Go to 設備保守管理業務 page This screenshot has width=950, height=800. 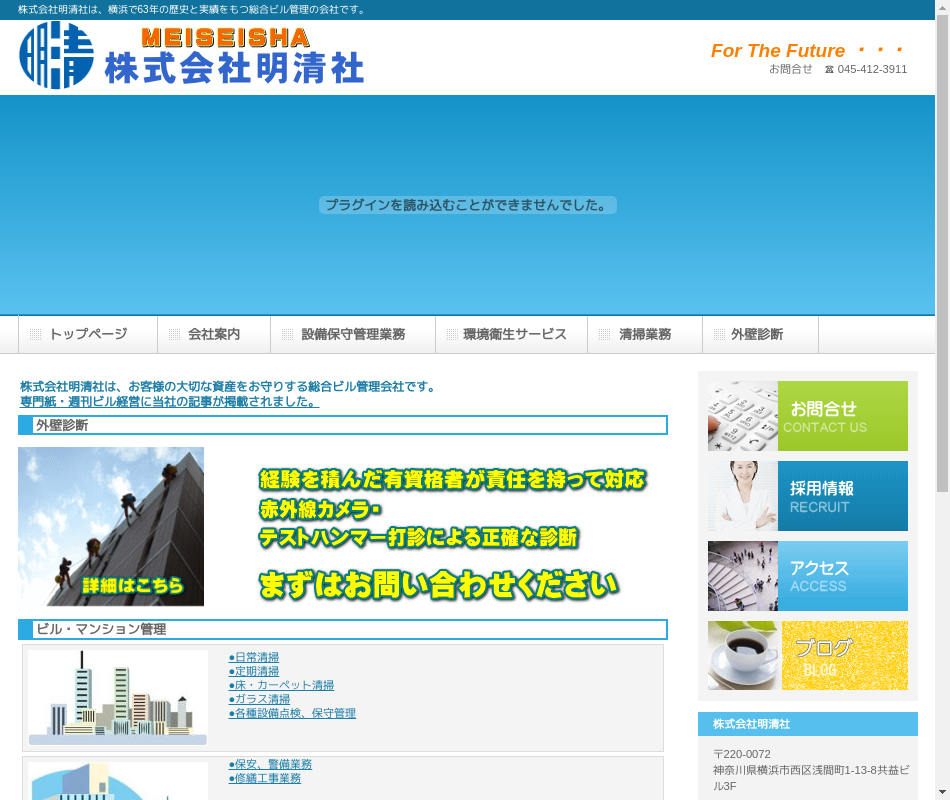tap(353, 334)
